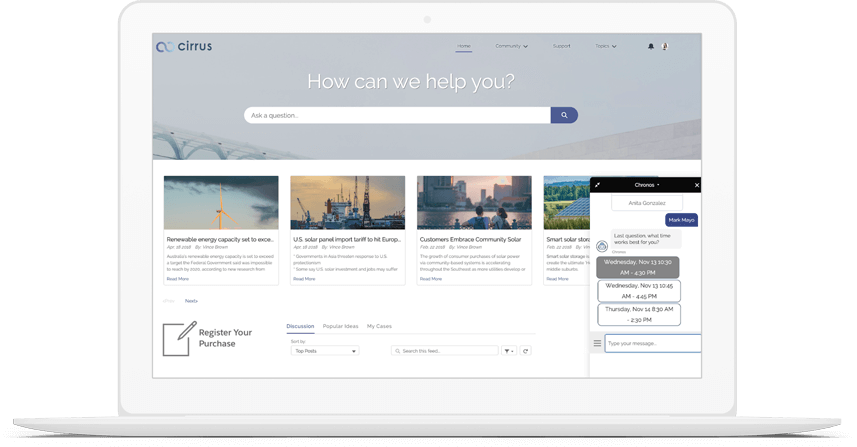Click the Cirrus logo in the header
Screen dimensions: 857x447
pos(184,46)
